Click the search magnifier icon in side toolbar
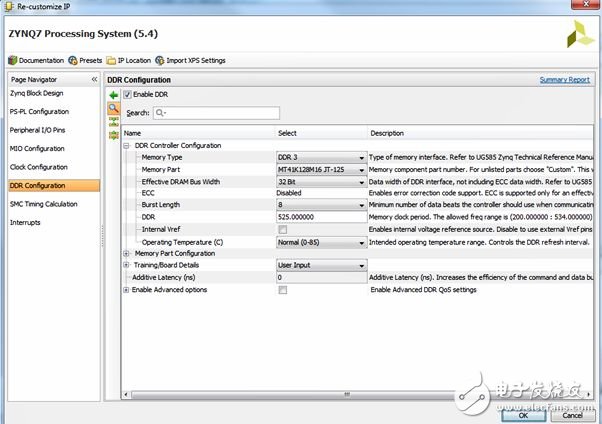 point(113,109)
